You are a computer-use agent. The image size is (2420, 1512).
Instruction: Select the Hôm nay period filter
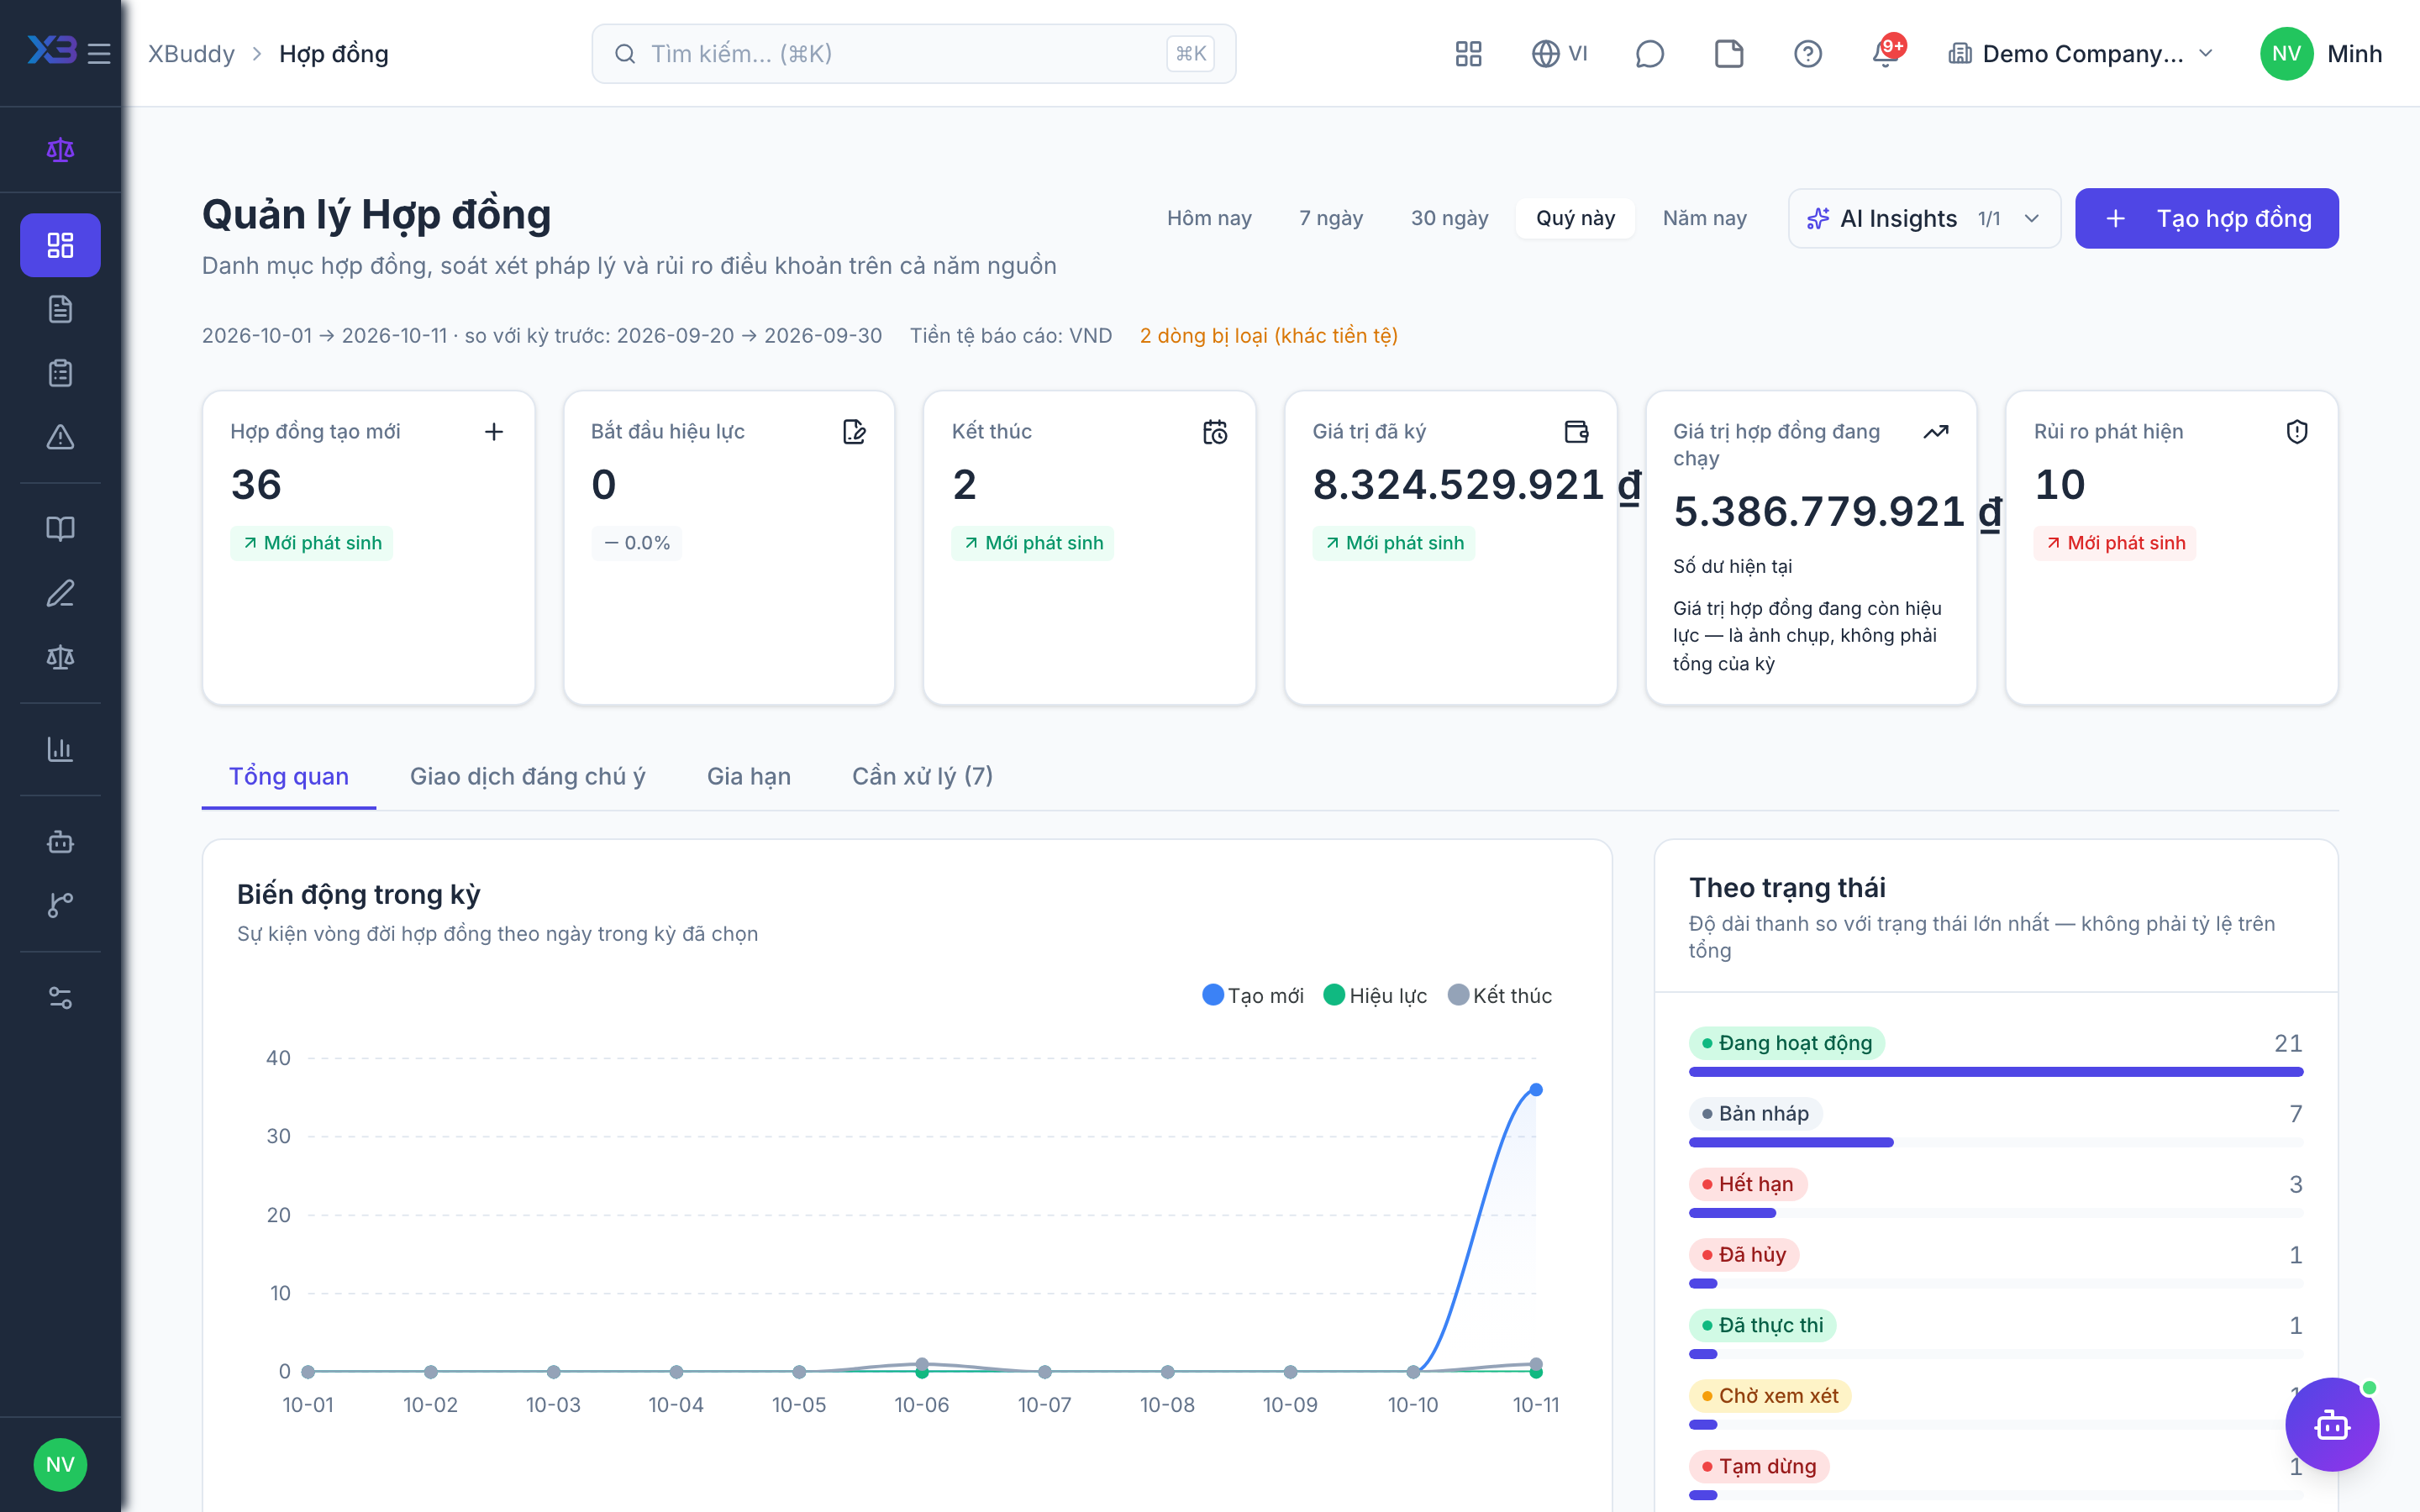click(x=1209, y=218)
